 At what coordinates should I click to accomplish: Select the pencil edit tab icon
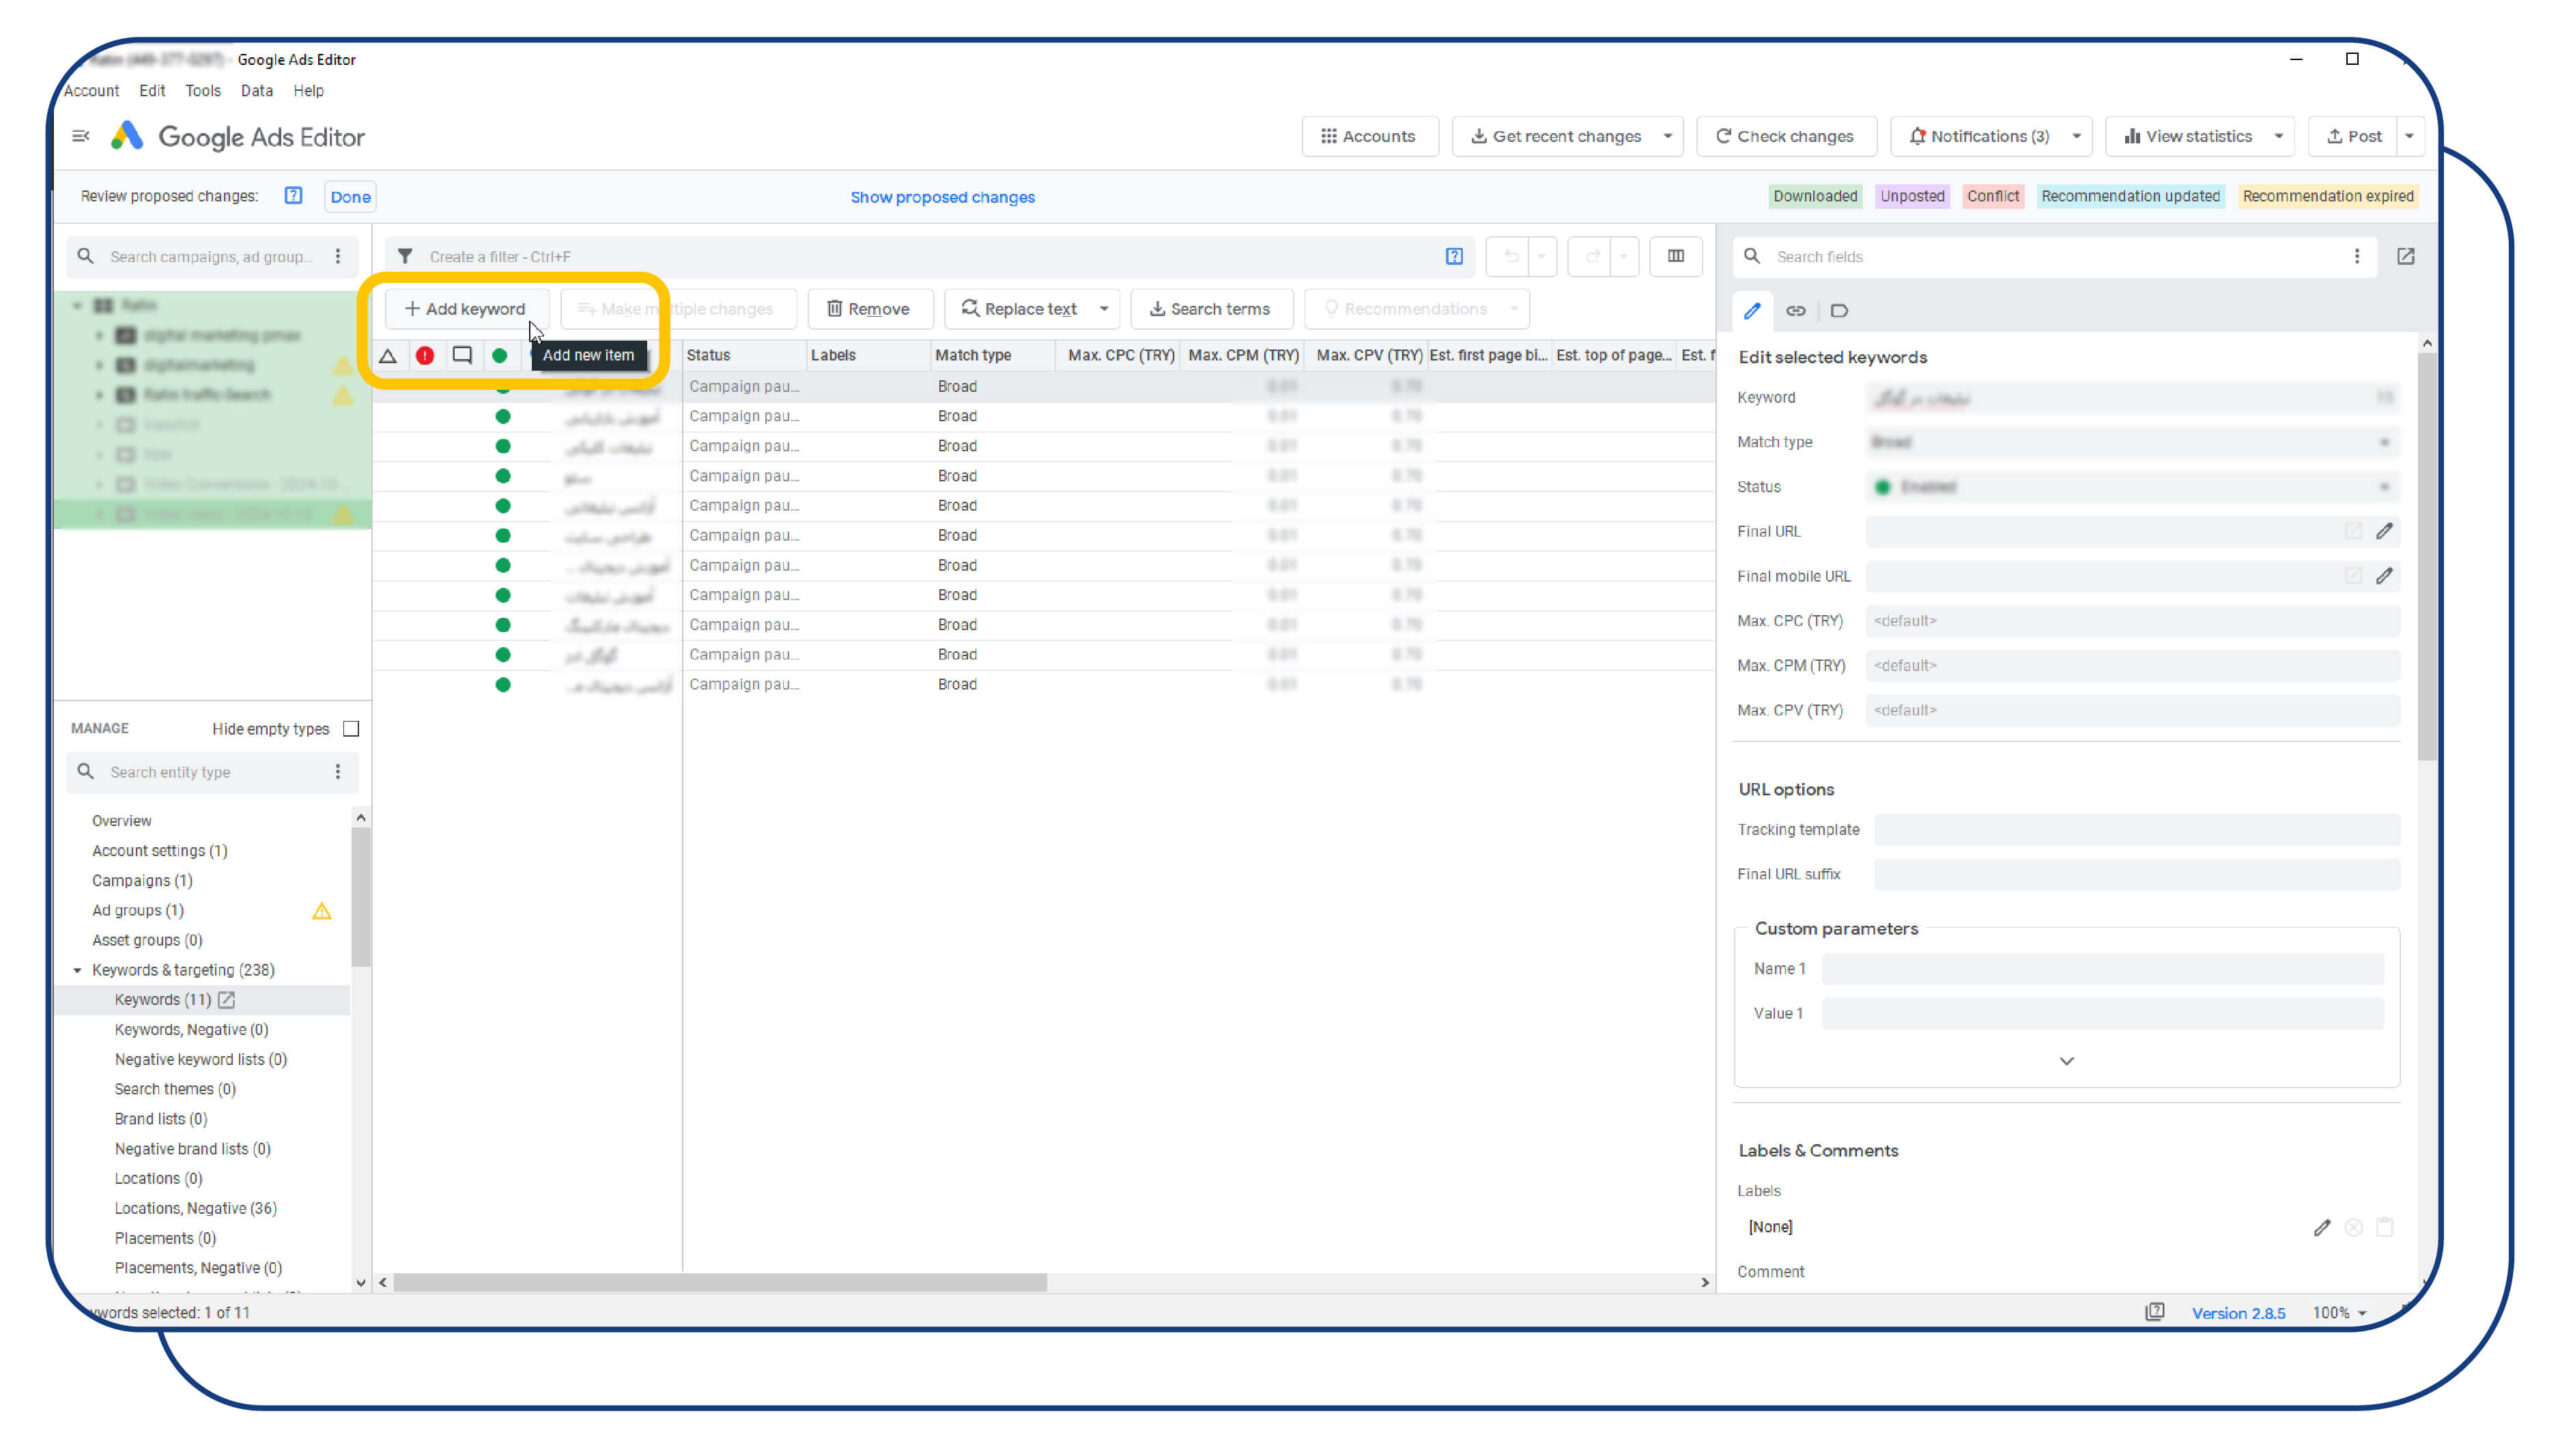coord(1752,311)
